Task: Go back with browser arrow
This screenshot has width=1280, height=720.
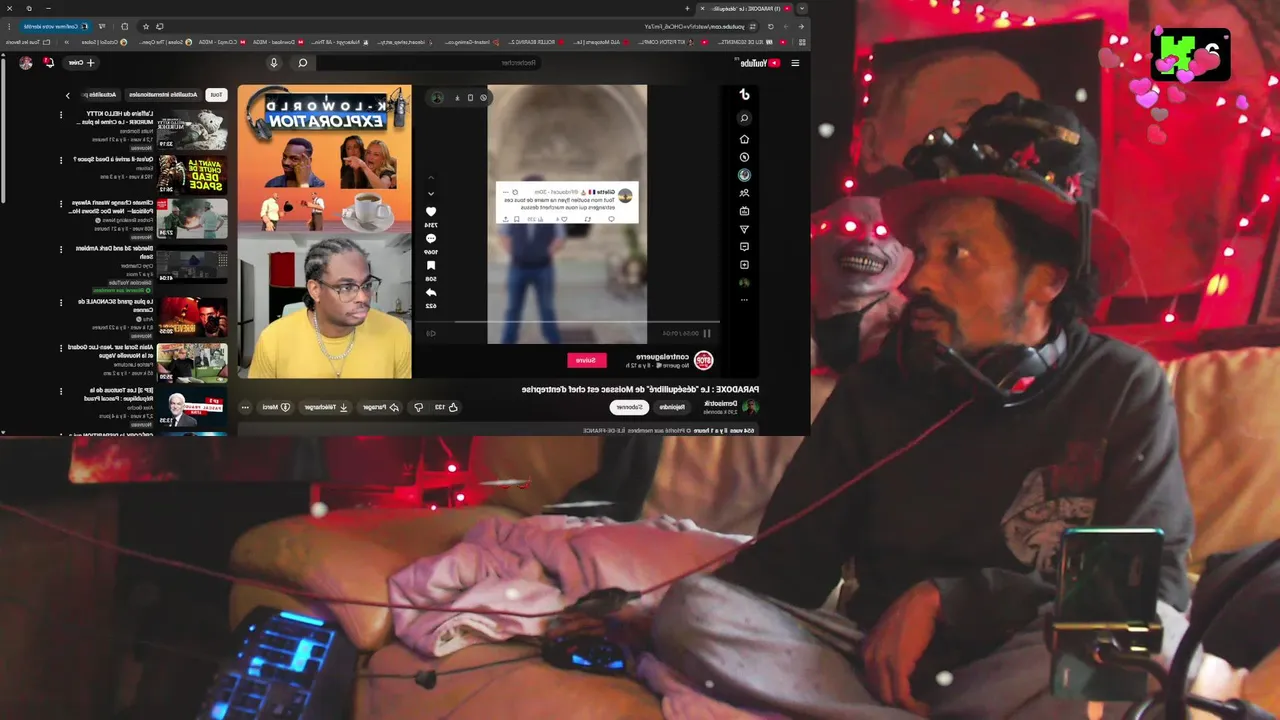Action: 800,26
